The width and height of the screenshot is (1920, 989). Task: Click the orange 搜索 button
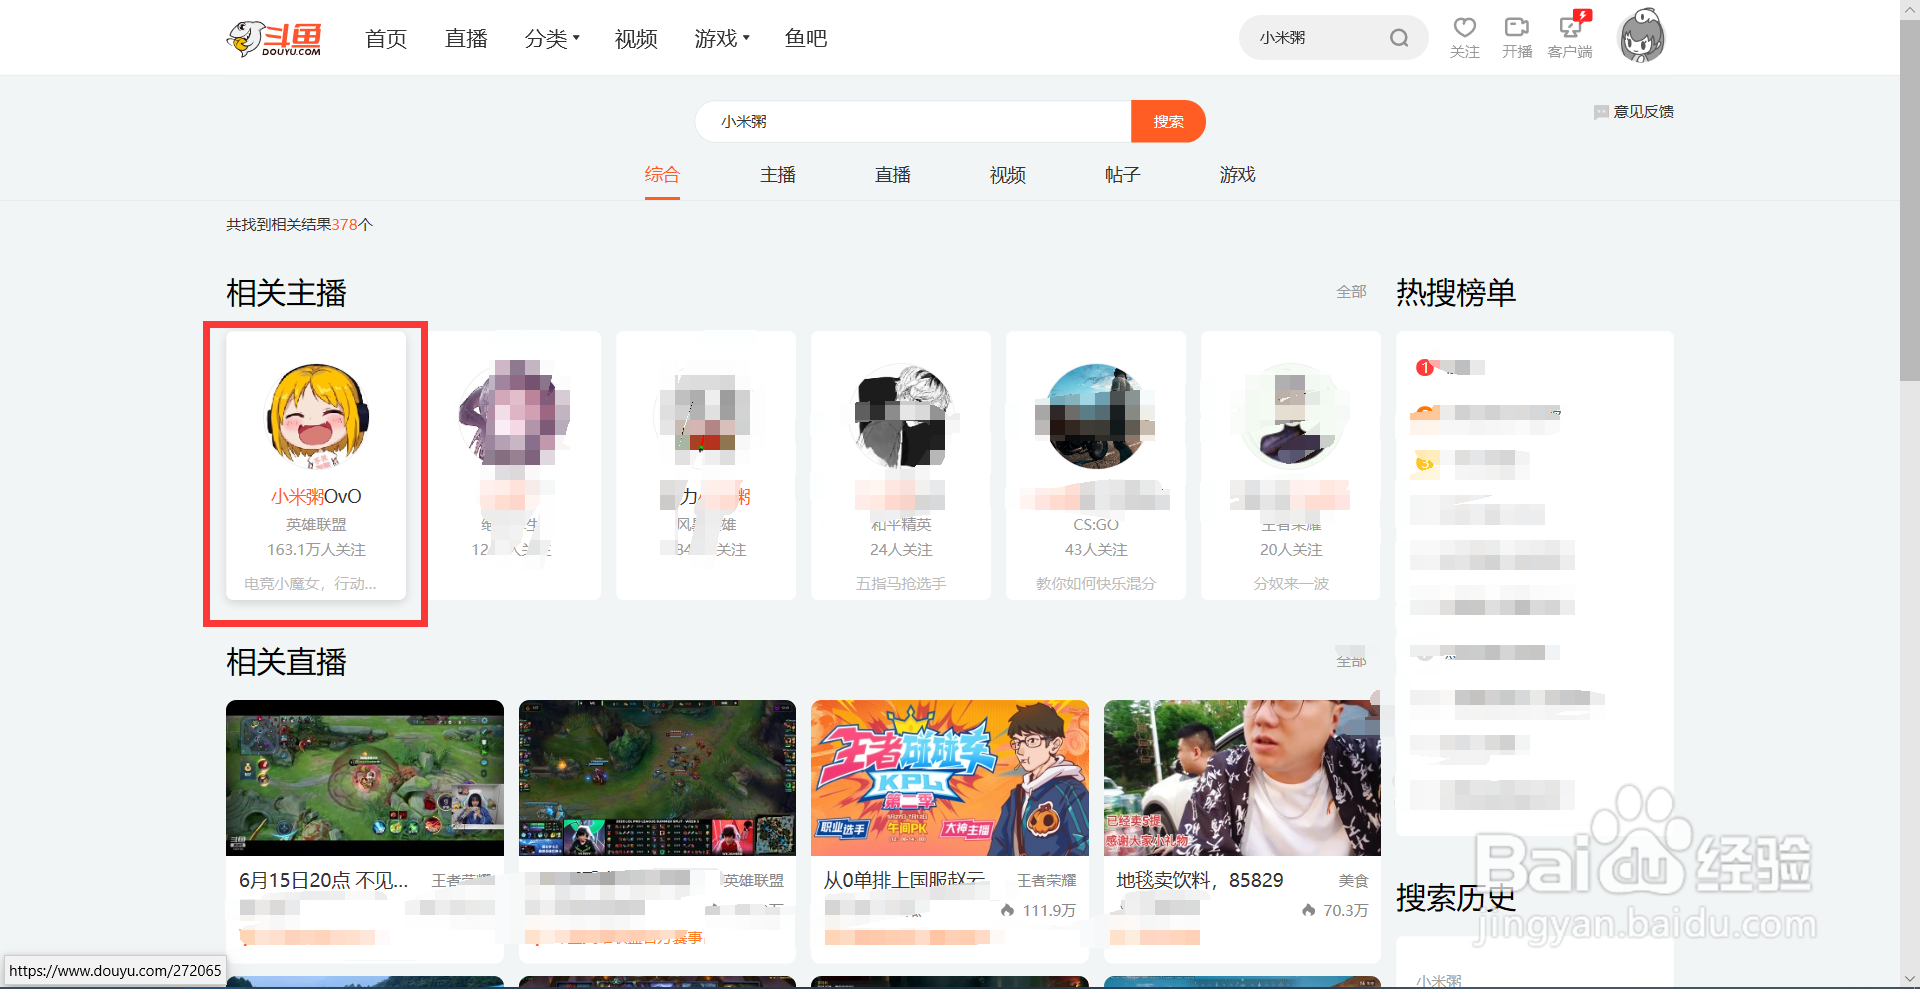point(1167,121)
